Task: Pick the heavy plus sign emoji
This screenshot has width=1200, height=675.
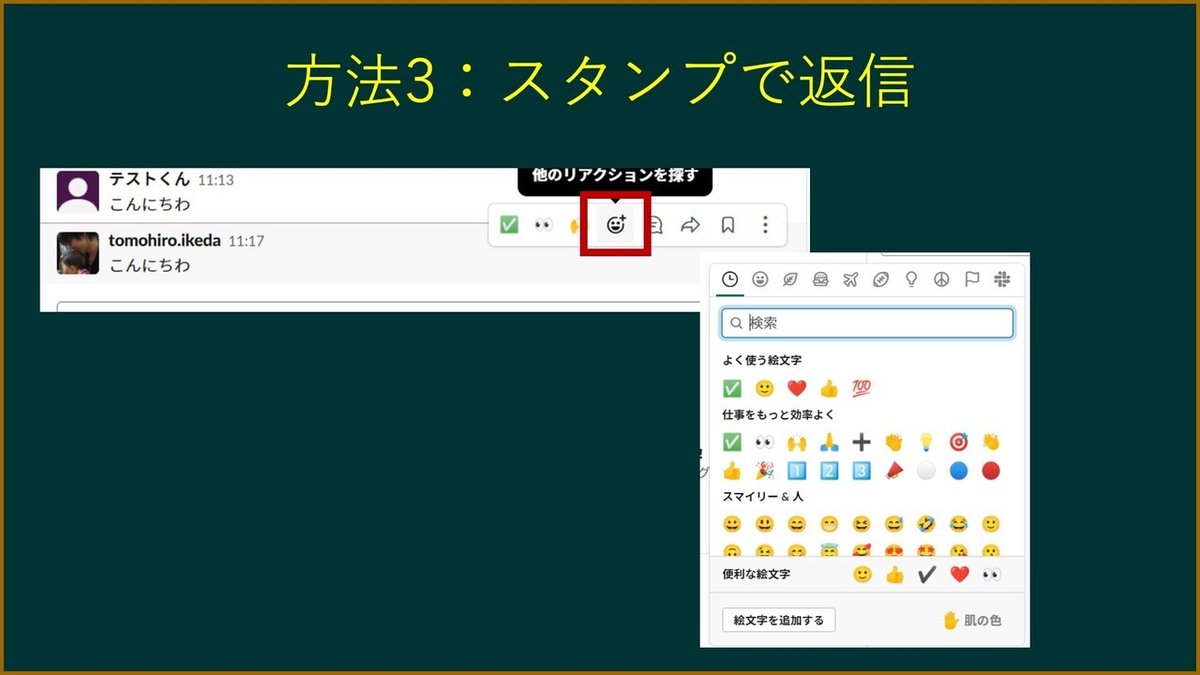Action: tap(861, 442)
